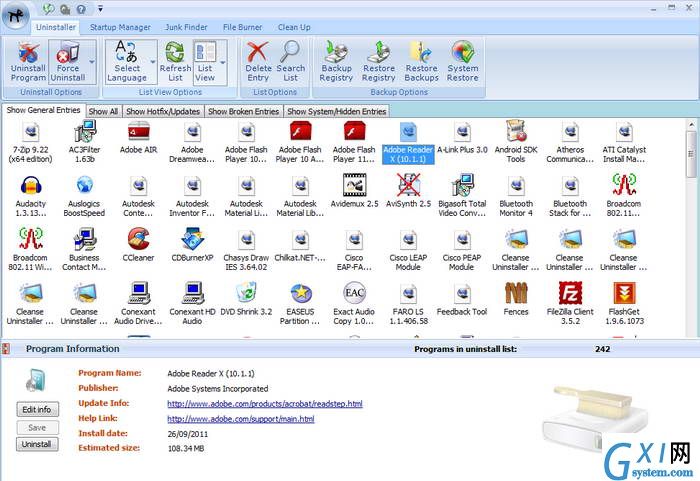Click the help question mark icon in title bar
This screenshot has width=700, height=481.
tap(81, 9)
